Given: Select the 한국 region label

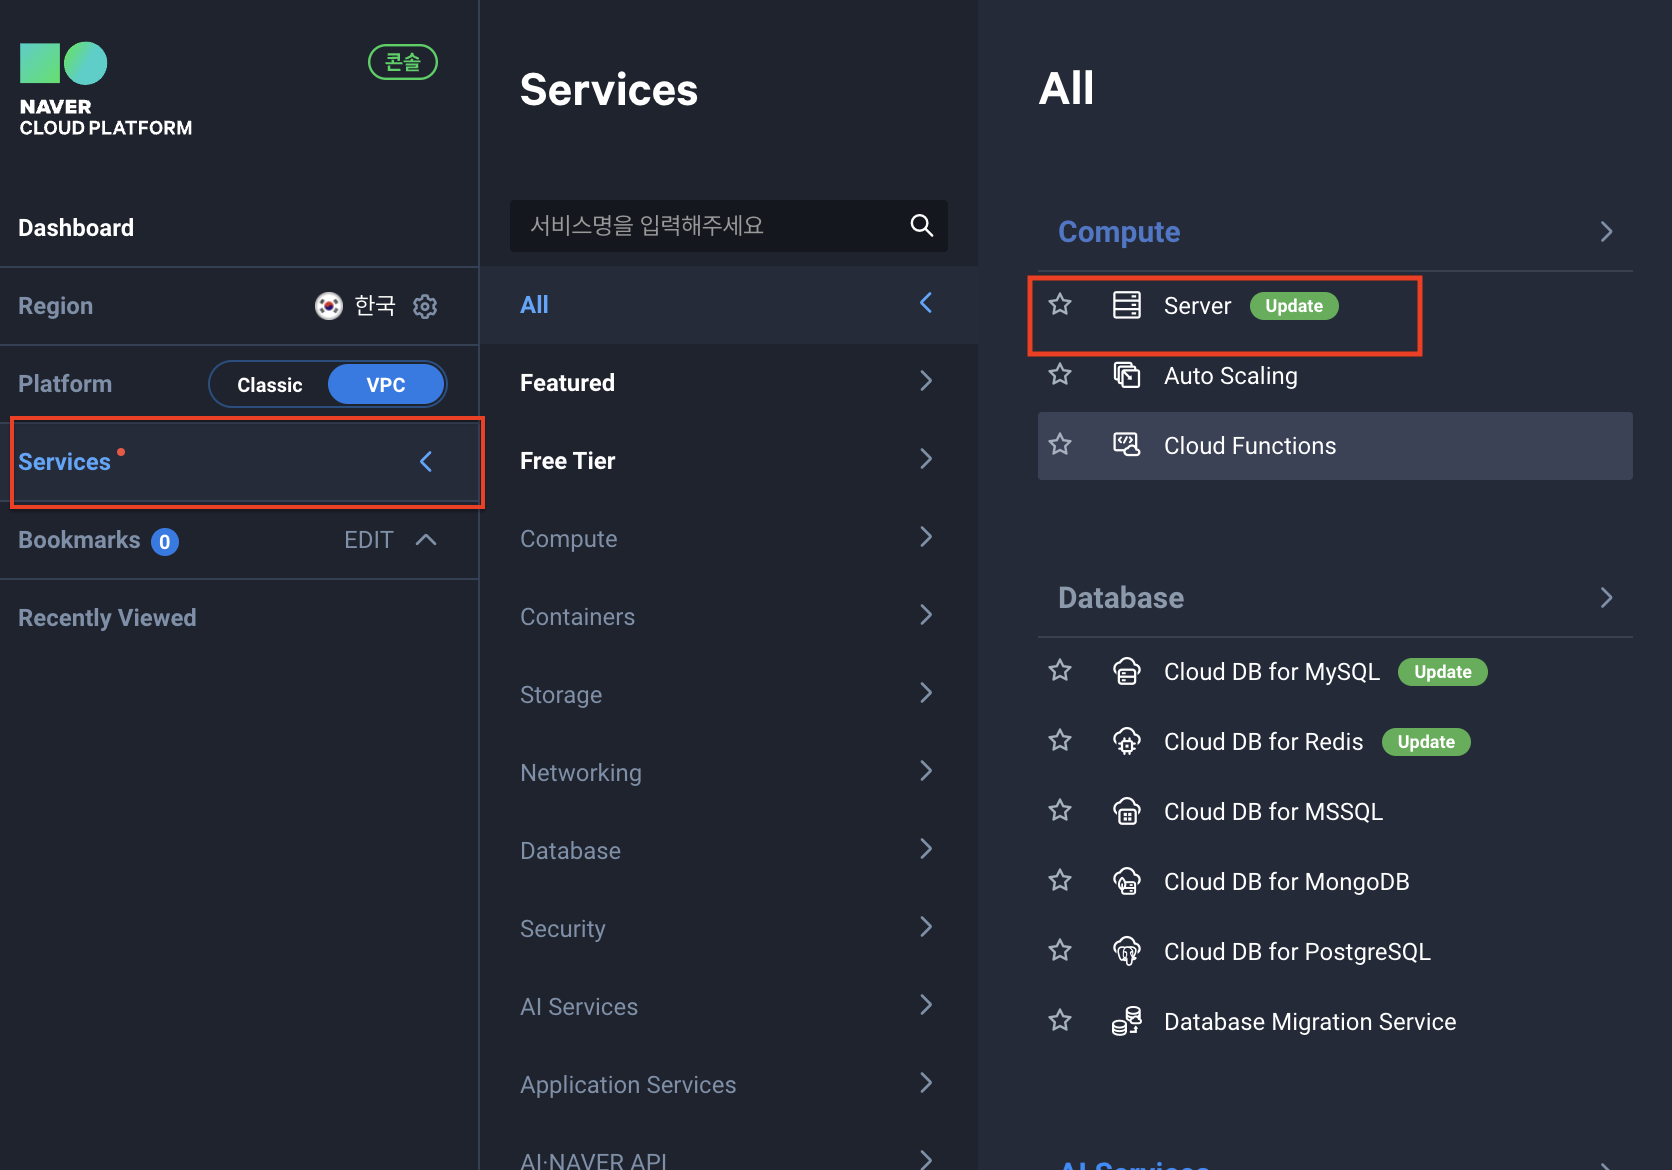Looking at the screenshot, I should coord(375,306).
